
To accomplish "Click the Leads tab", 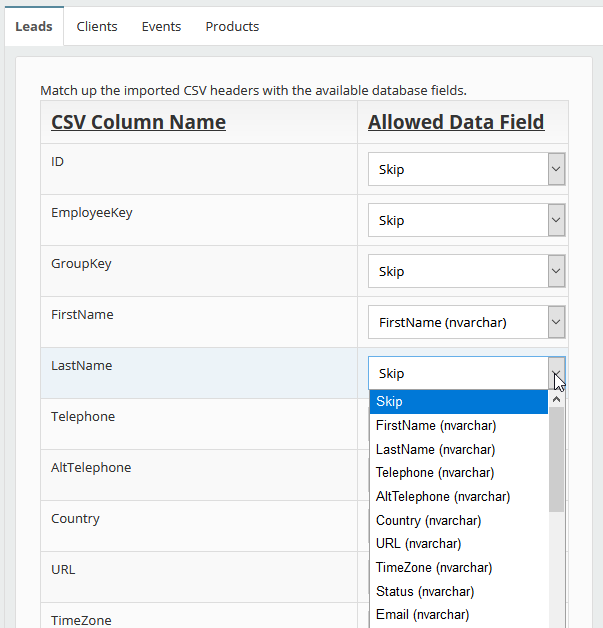I will pos(34,26).
